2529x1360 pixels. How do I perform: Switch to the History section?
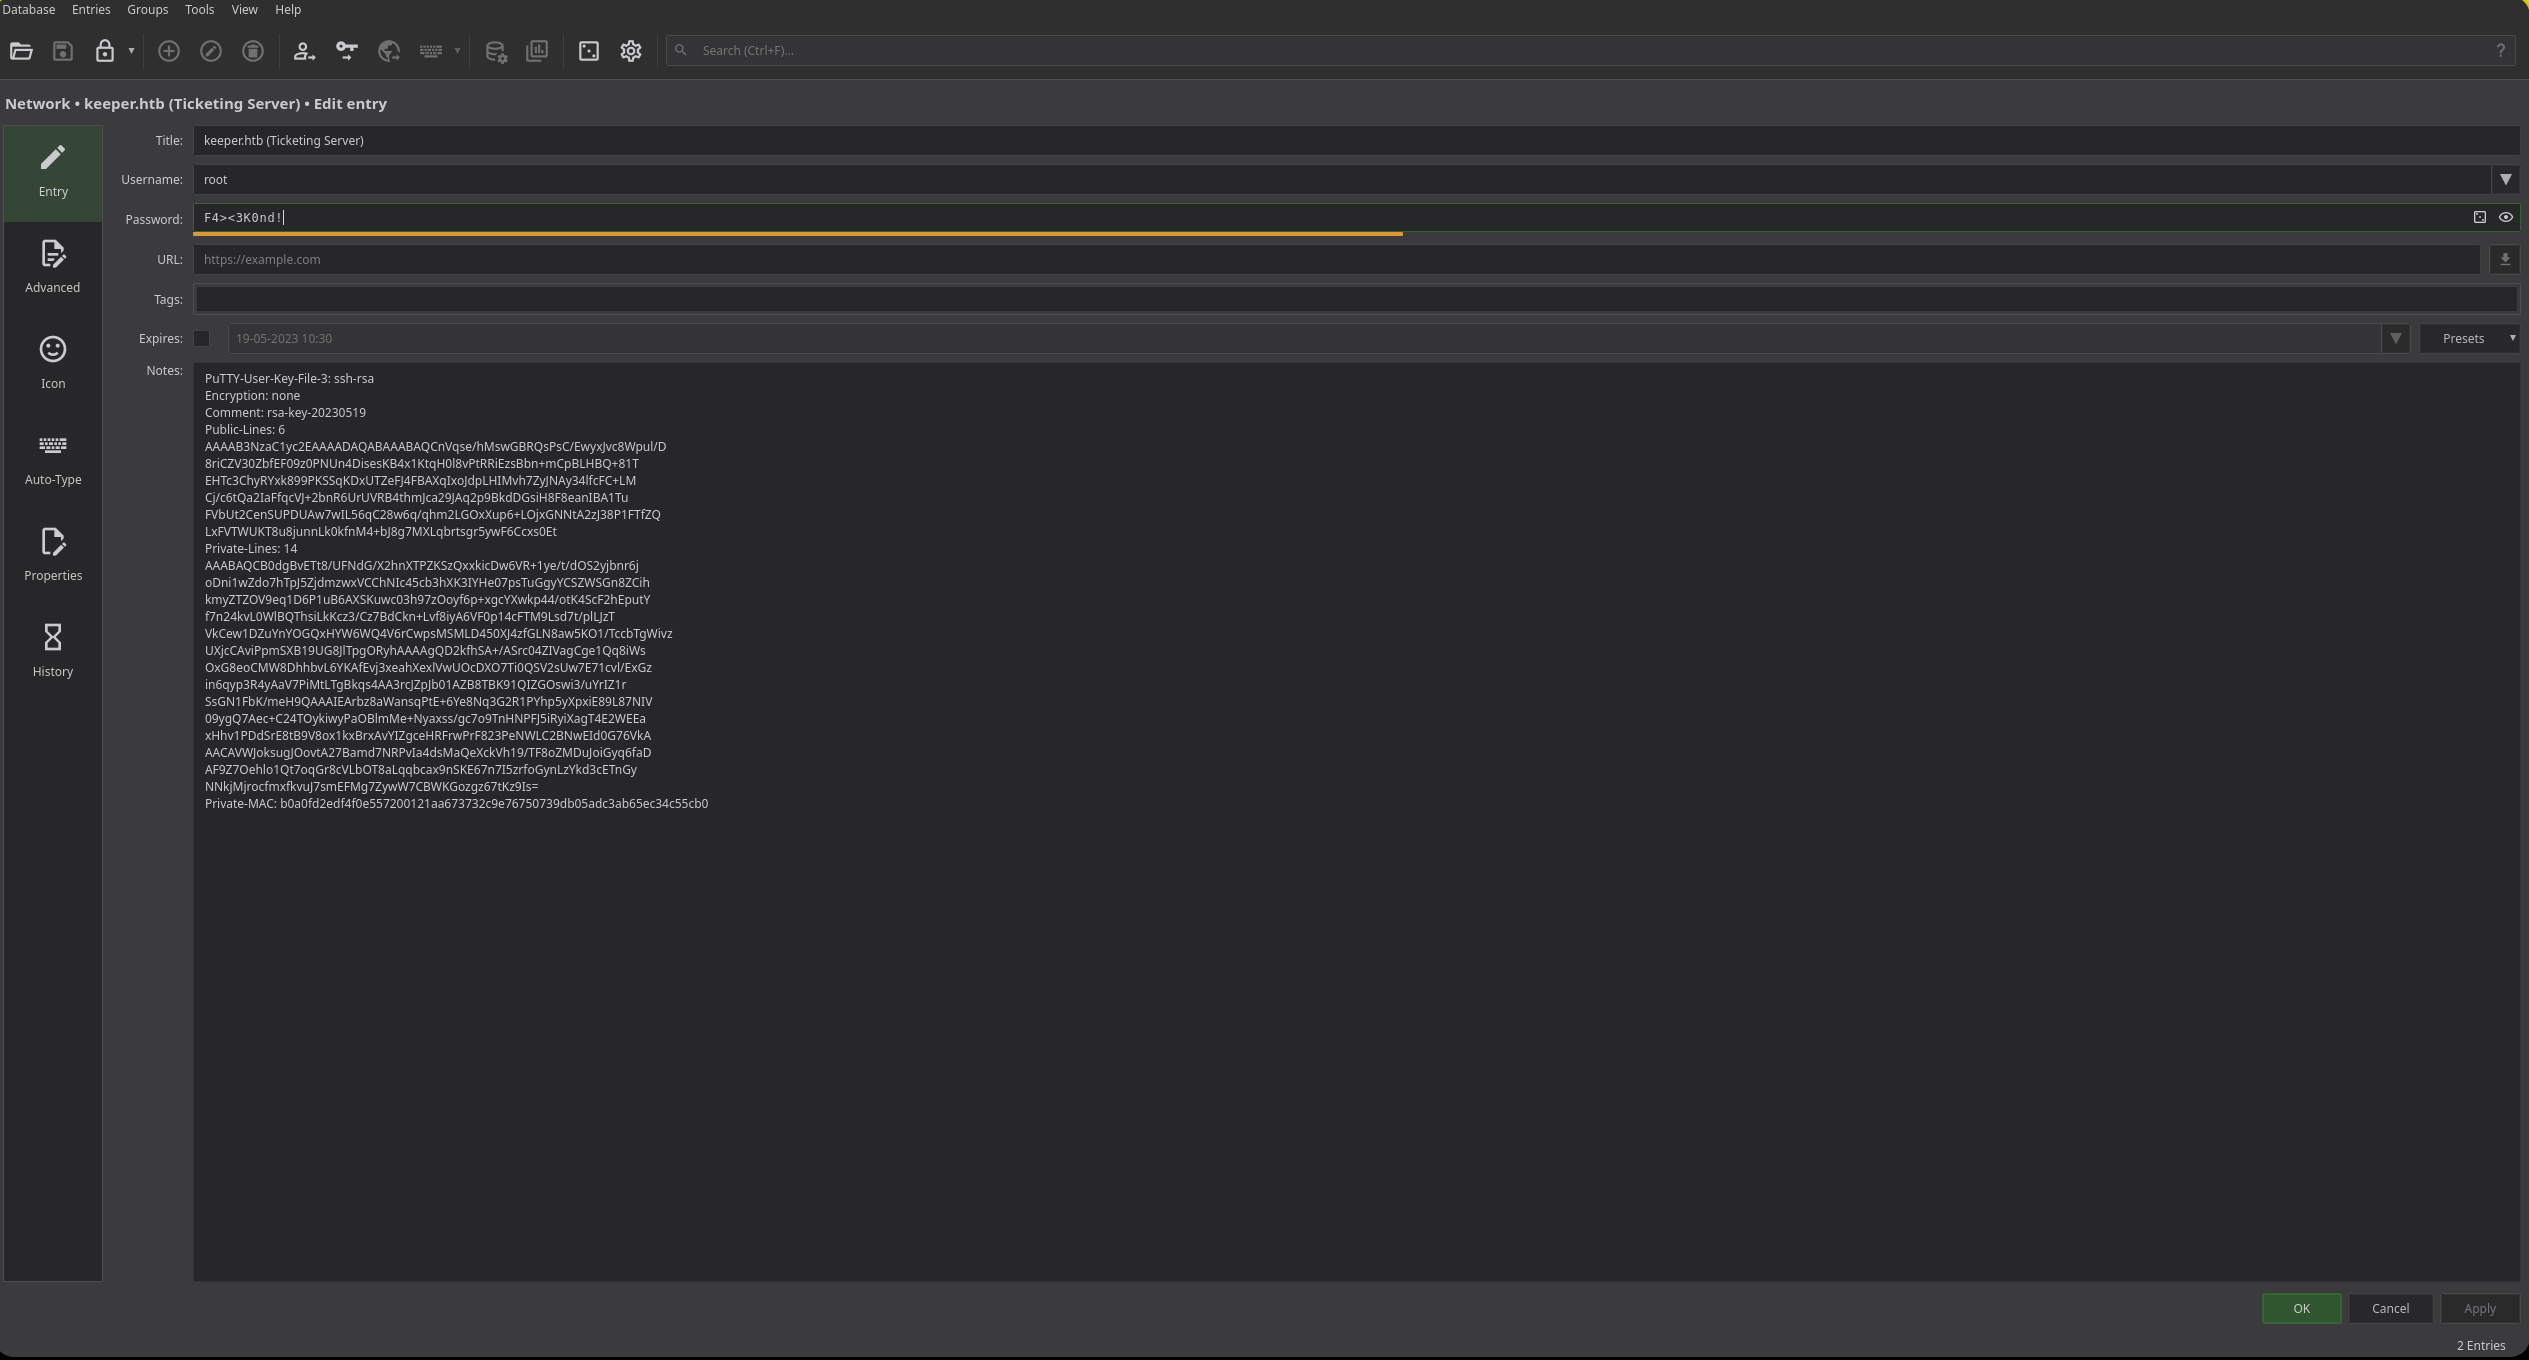click(53, 652)
